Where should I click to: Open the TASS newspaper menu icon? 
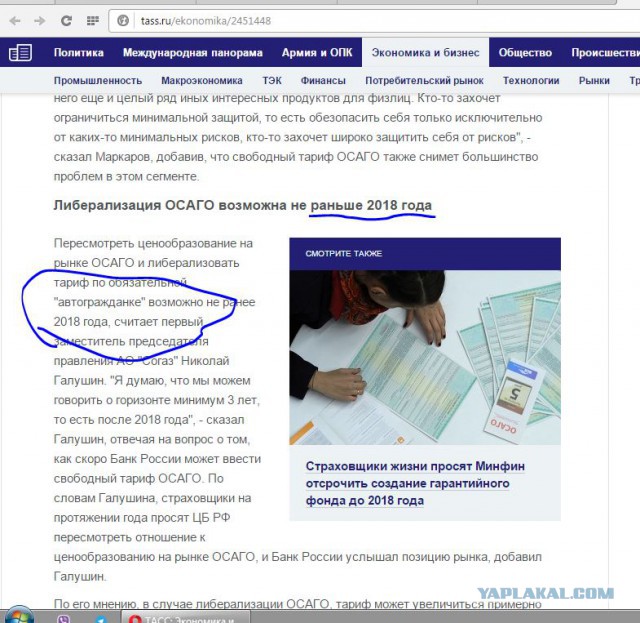tap(20, 53)
